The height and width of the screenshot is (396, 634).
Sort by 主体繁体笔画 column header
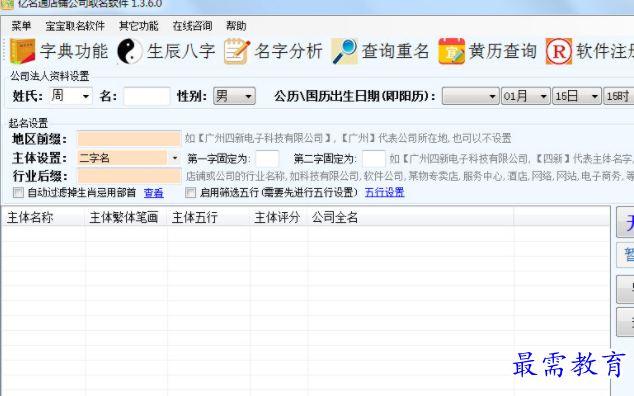pos(126,218)
